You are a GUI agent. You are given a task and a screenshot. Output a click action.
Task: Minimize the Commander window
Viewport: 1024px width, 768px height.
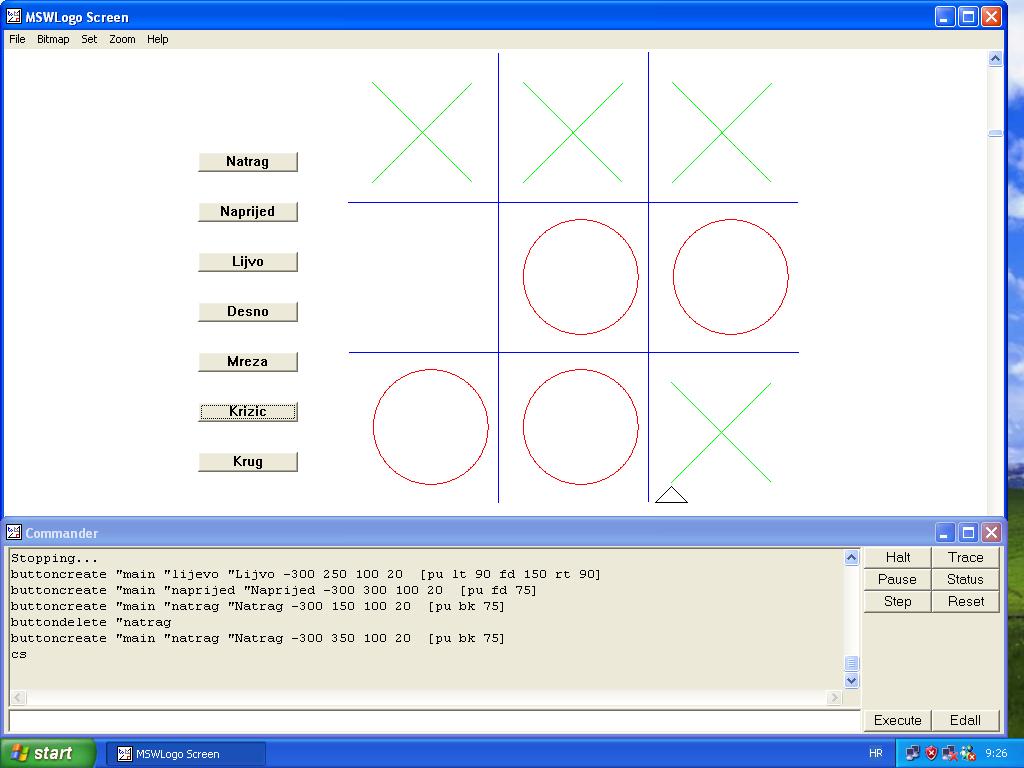point(944,533)
